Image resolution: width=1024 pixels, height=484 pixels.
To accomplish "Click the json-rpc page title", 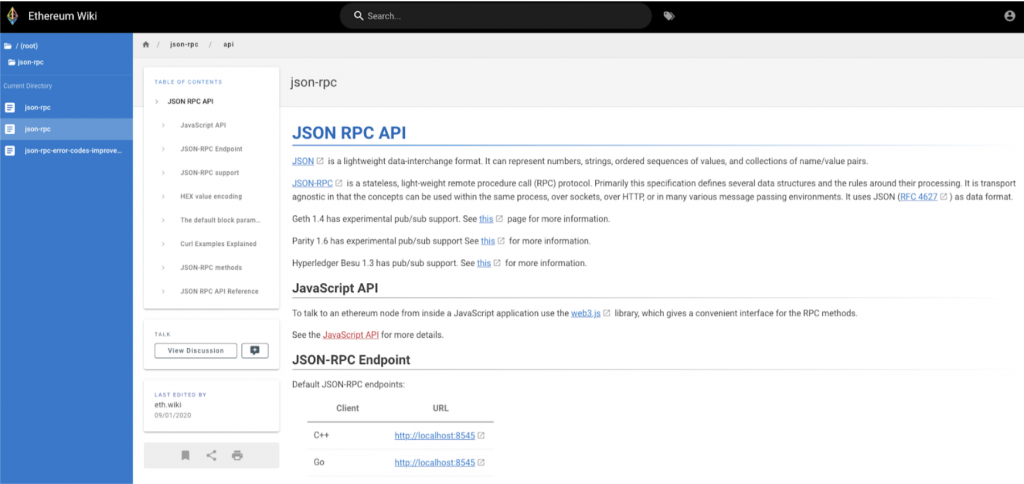I will click(x=313, y=84).
